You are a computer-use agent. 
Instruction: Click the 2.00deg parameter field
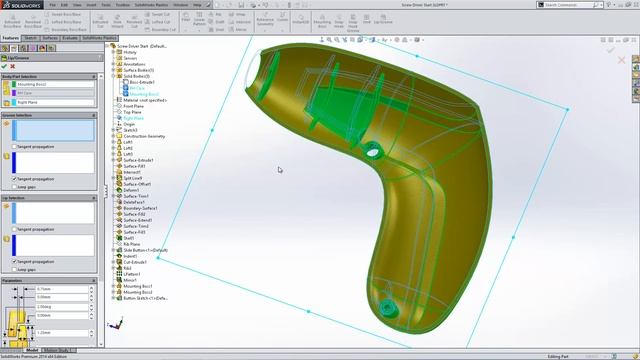click(62, 307)
